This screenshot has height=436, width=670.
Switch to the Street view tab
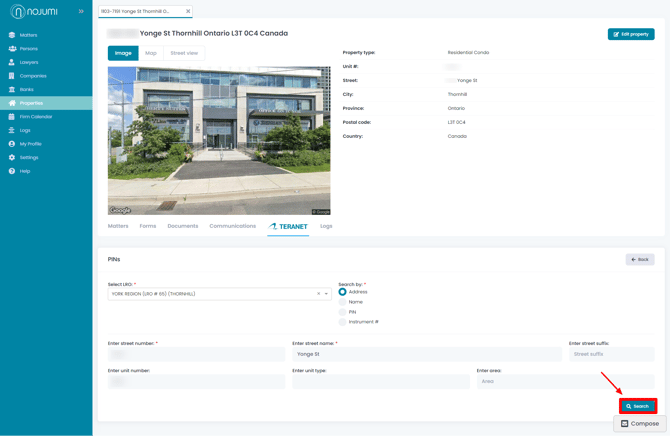click(x=184, y=53)
